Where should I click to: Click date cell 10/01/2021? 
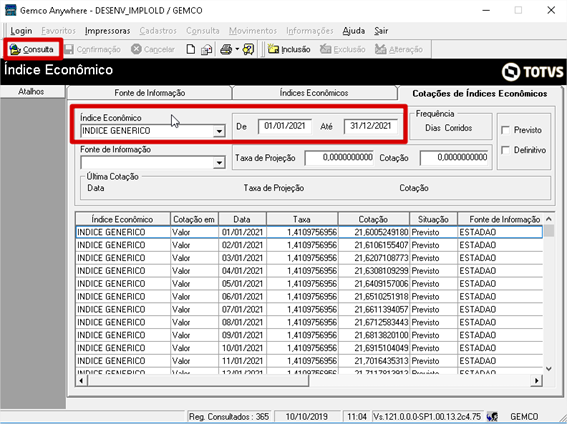point(242,348)
